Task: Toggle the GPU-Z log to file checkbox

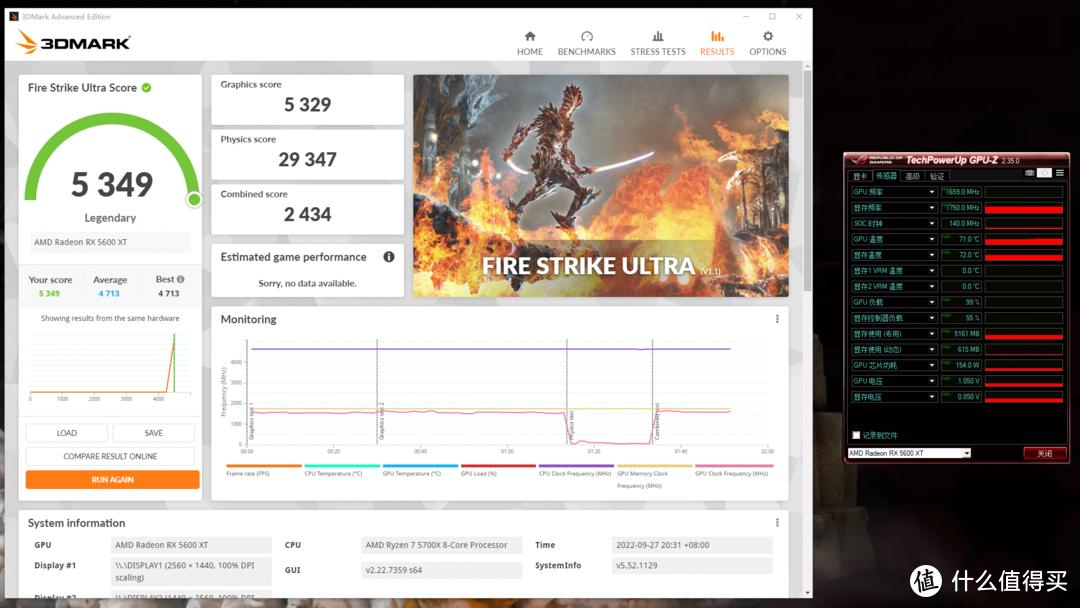Action: [856, 435]
